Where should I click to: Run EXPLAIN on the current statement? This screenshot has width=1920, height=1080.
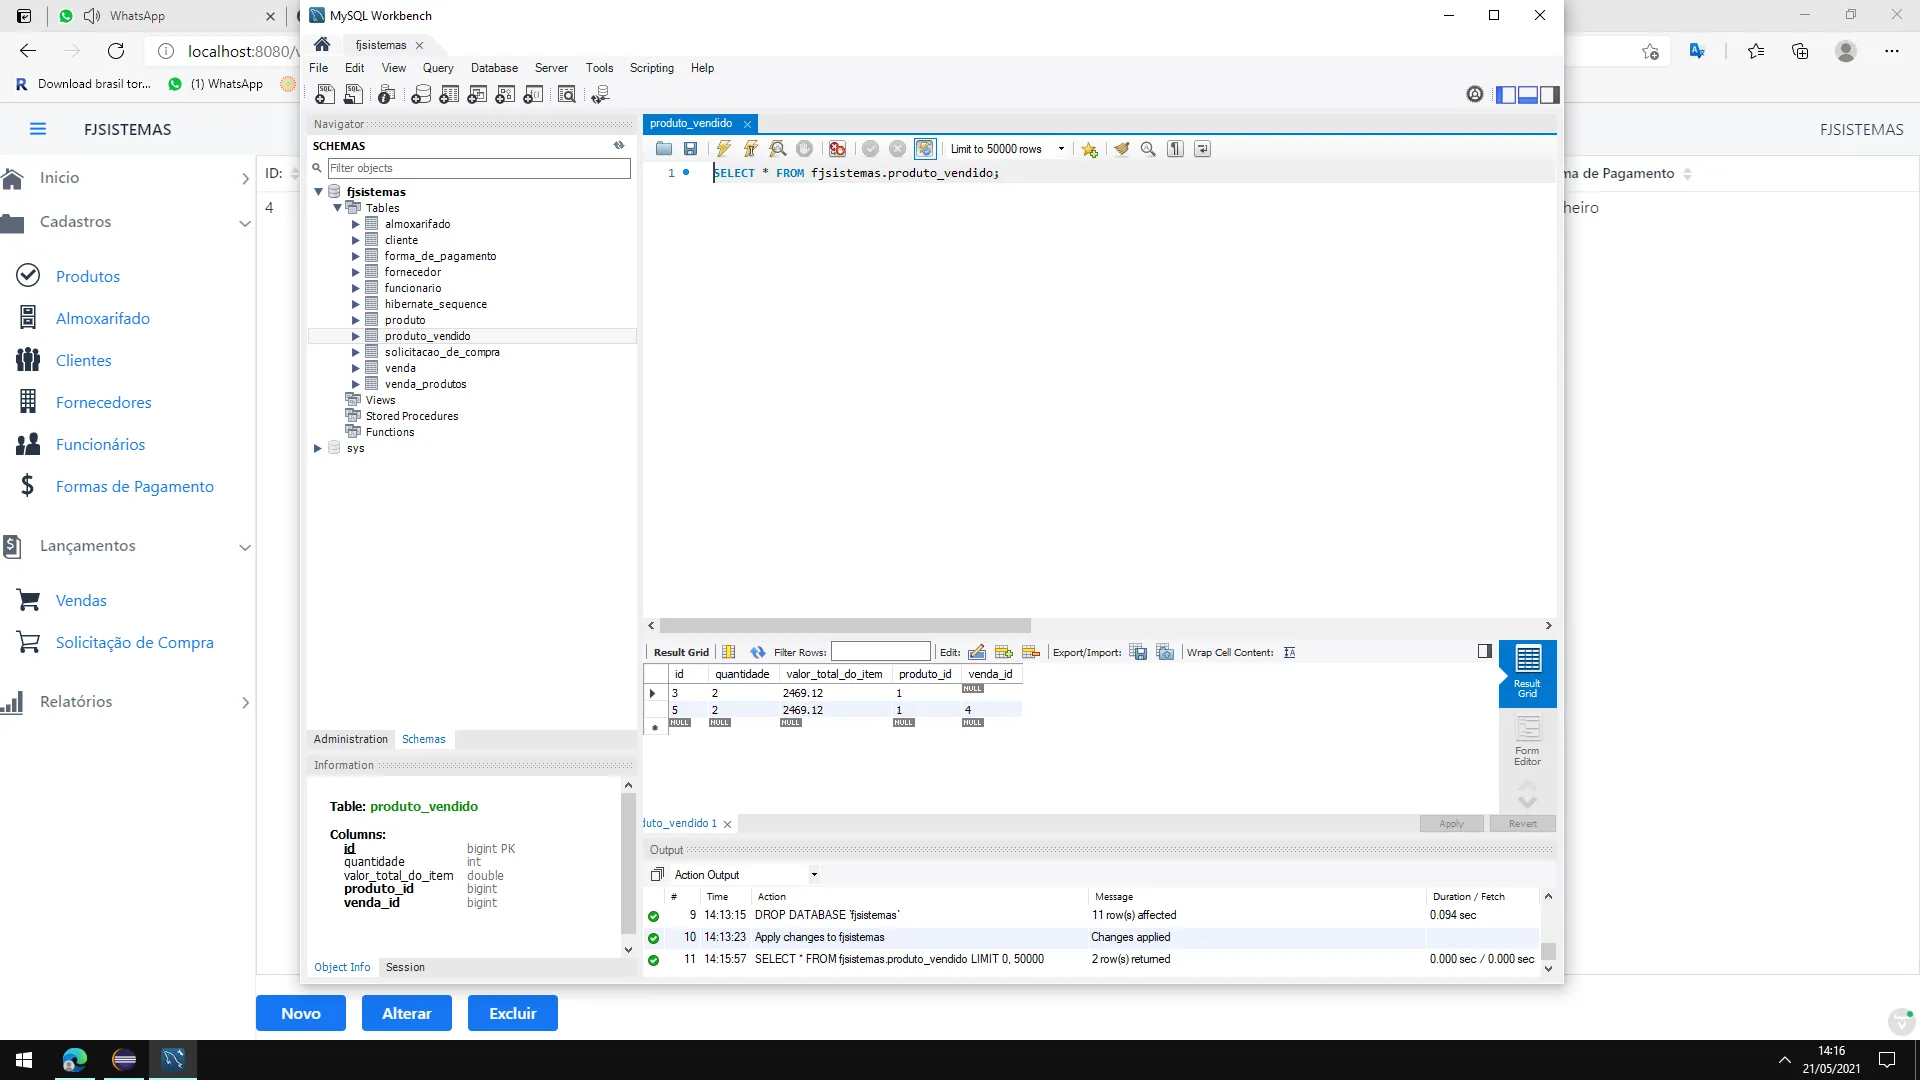(x=777, y=149)
